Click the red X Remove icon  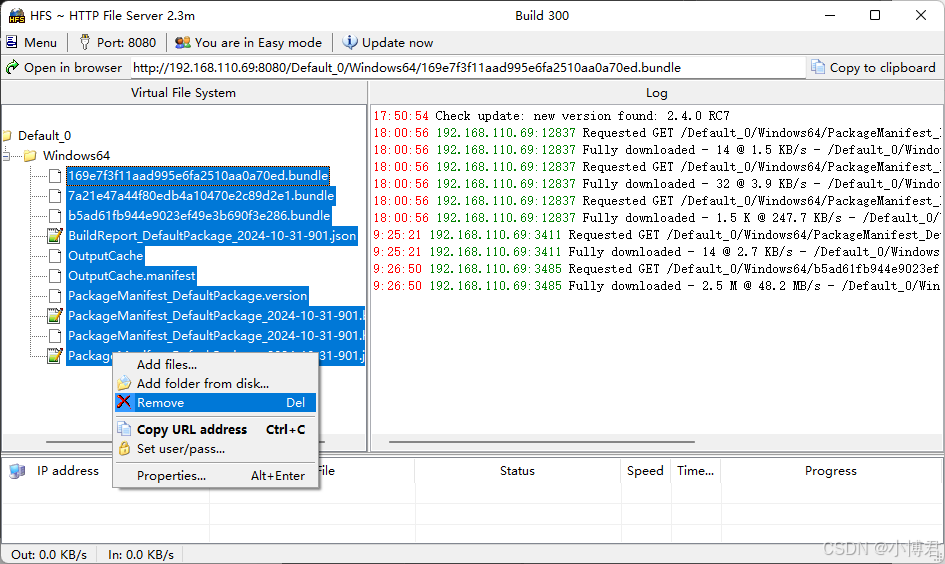[x=124, y=402]
